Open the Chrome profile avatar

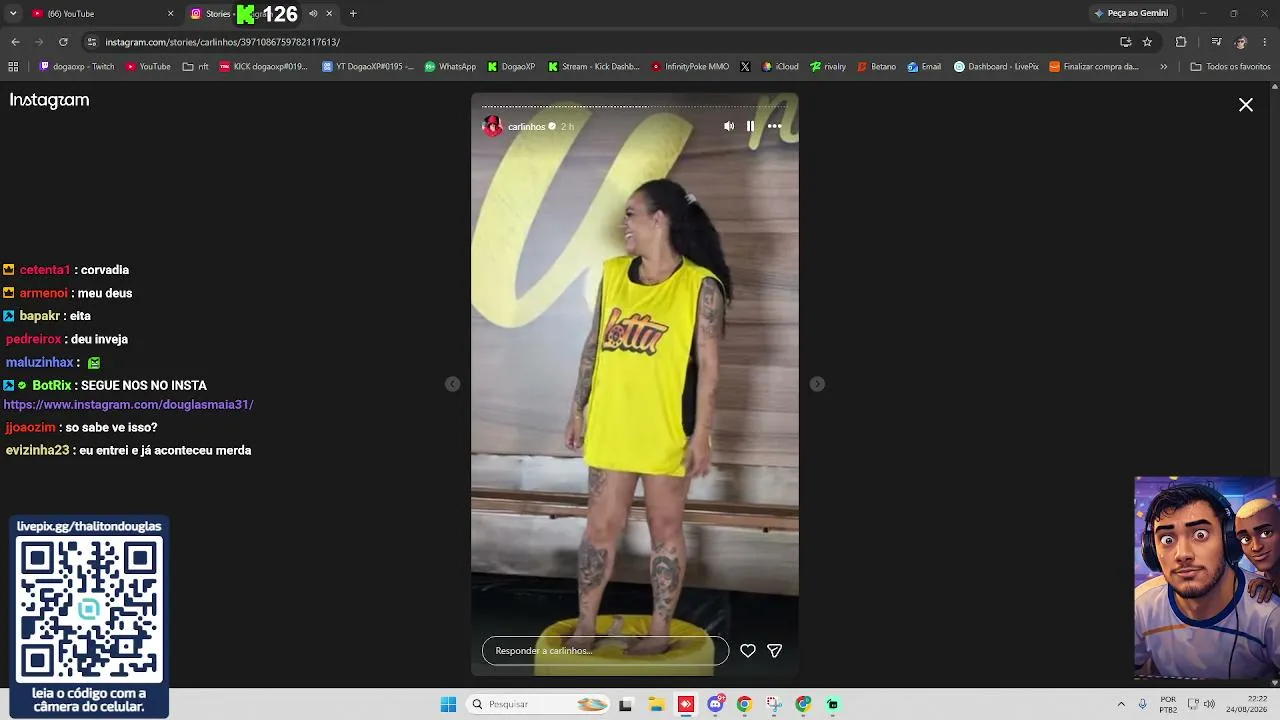pos(1241,42)
